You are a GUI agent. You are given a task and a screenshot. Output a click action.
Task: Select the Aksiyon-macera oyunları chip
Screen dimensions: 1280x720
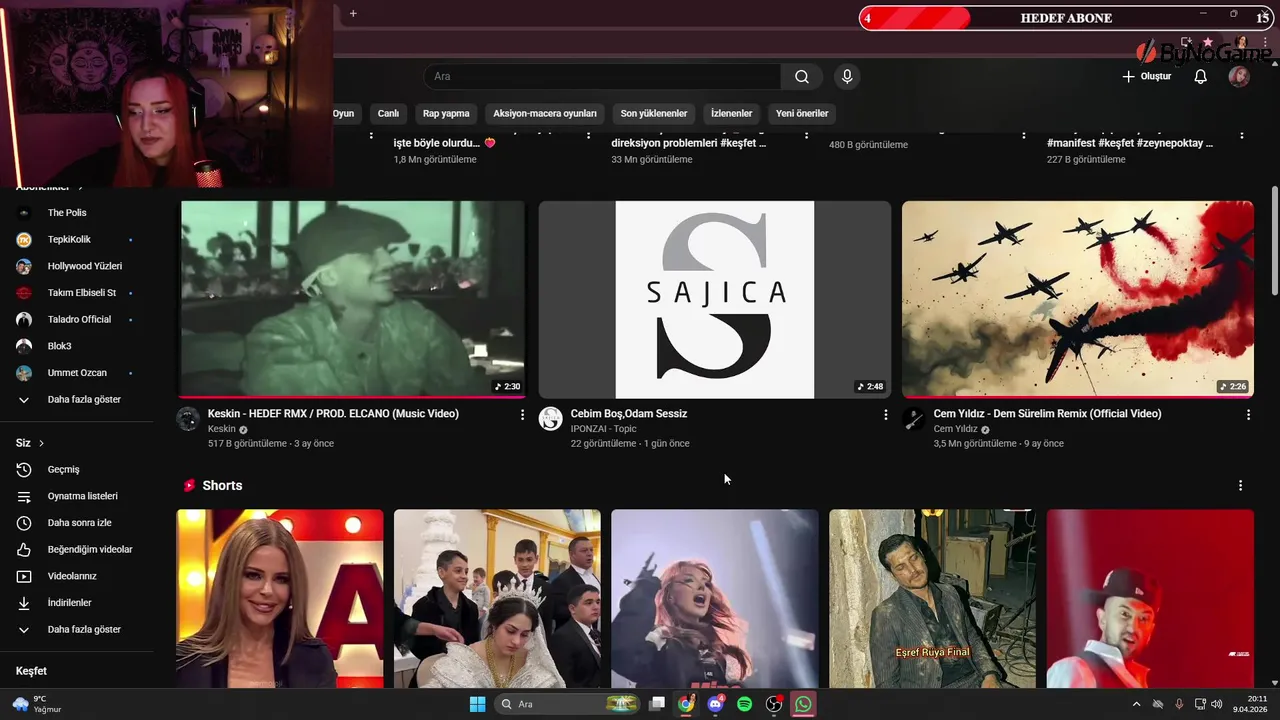point(545,114)
